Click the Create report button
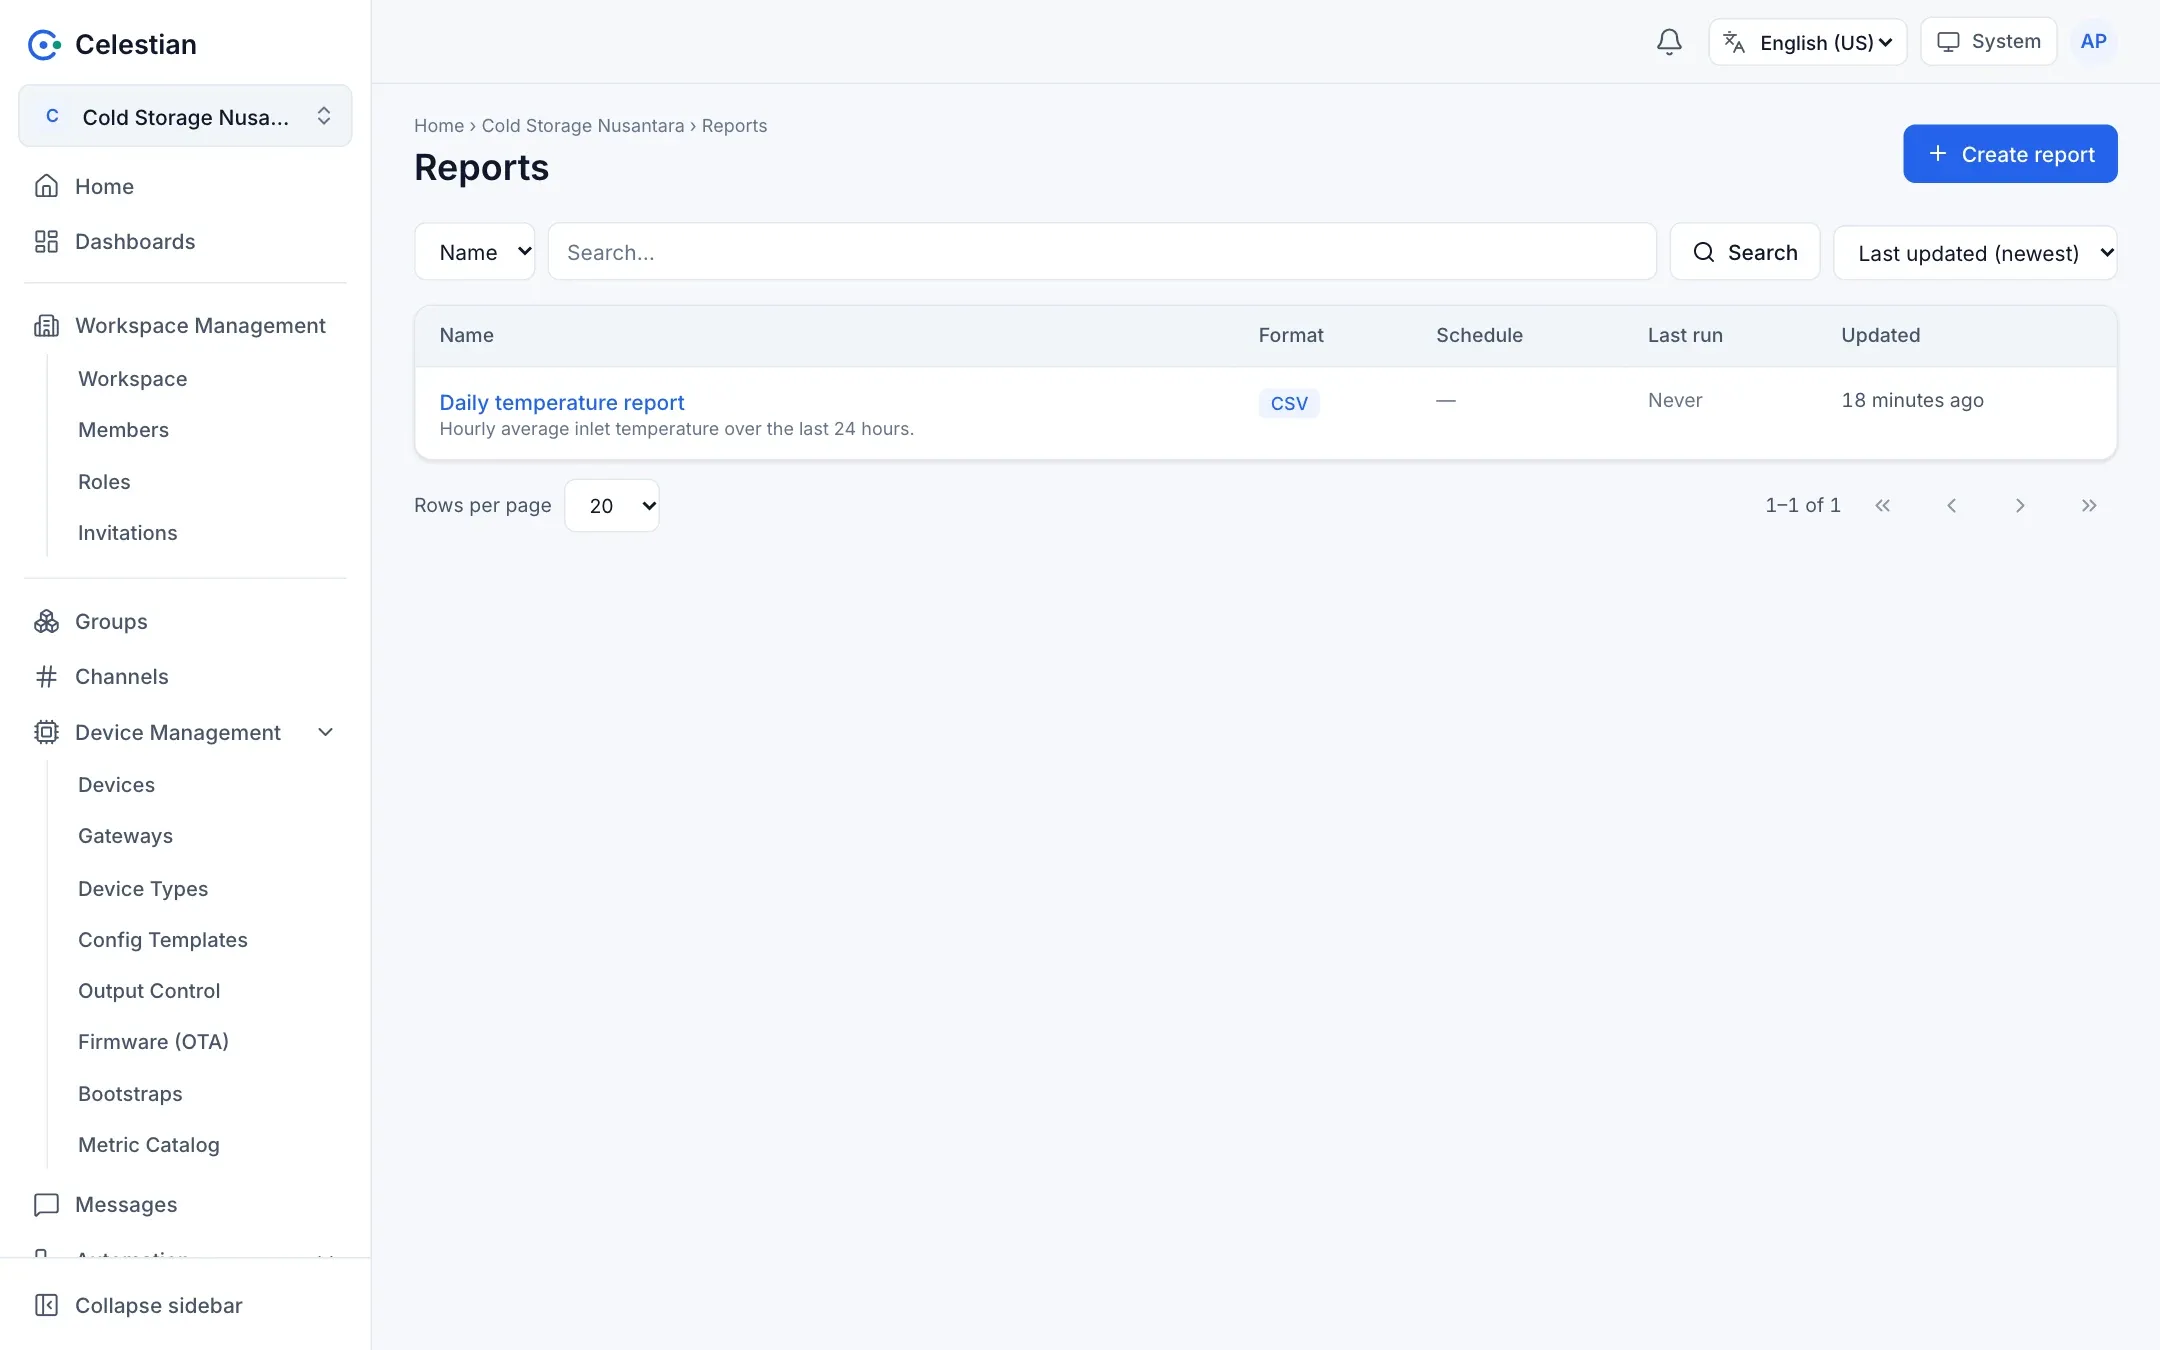Screen dimensions: 2160x1350 (2010, 154)
